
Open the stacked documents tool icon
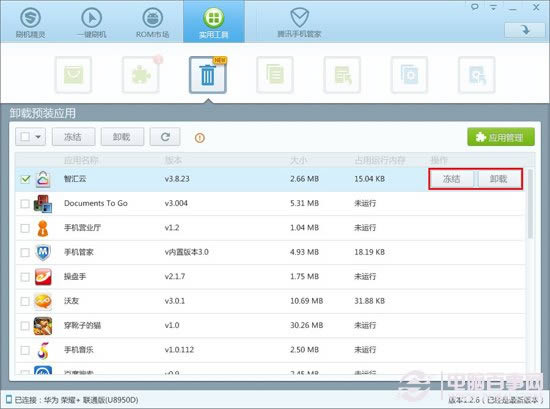[x=275, y=75]
